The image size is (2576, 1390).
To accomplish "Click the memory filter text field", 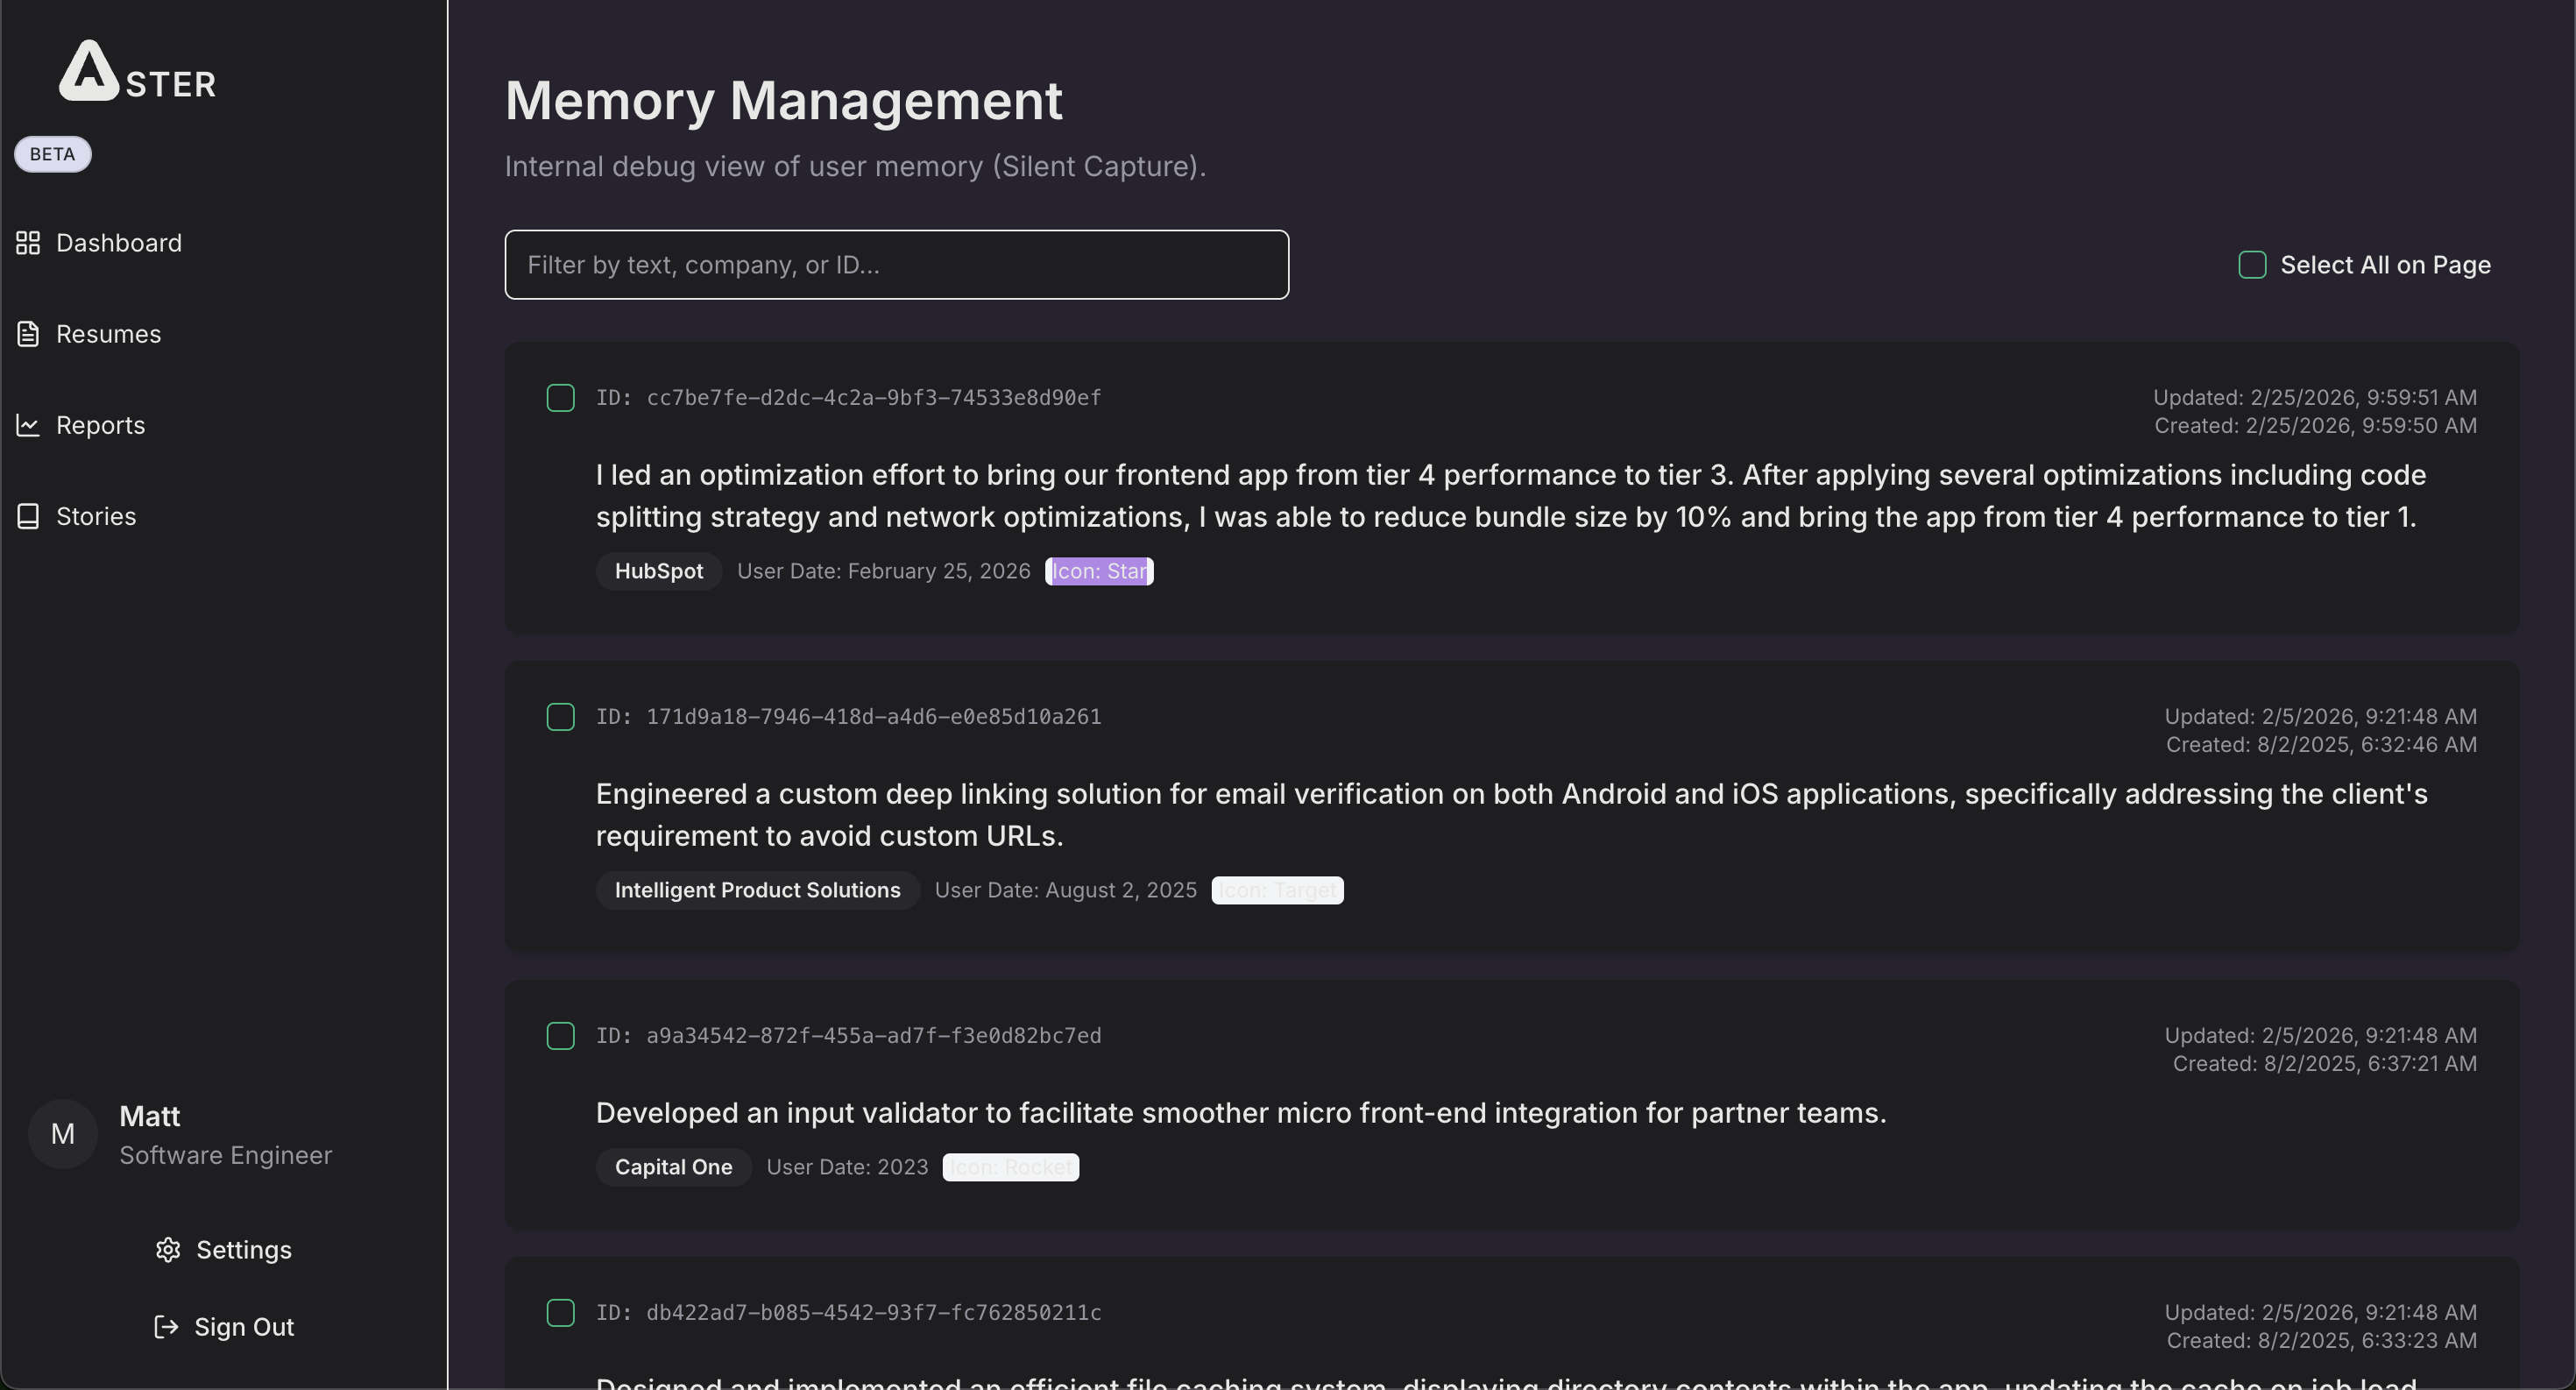I will pos(896,265).
